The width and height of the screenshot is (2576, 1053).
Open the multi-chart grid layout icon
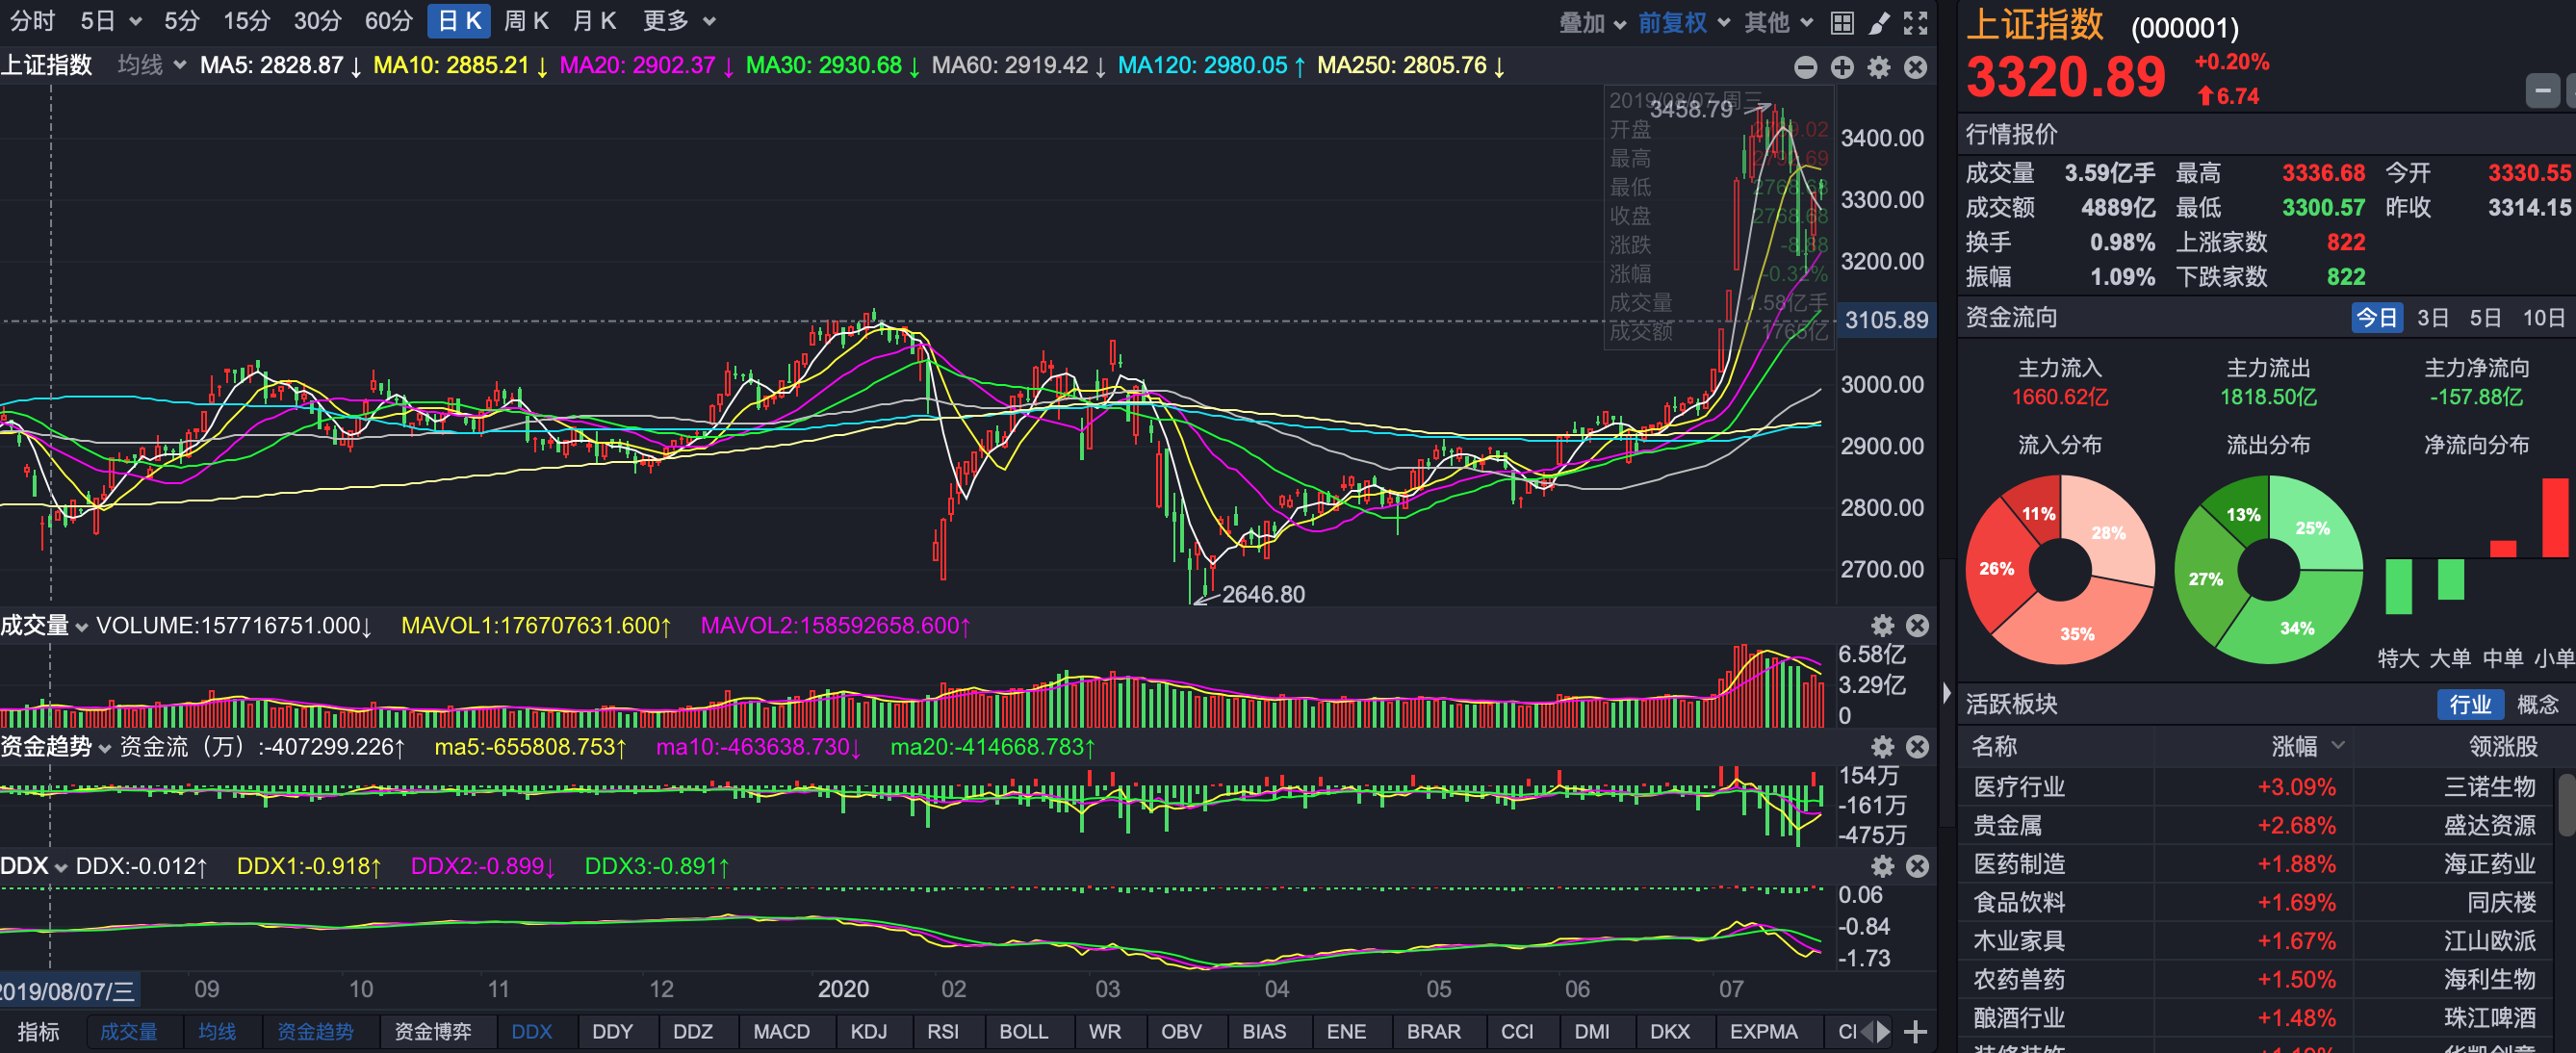click(x=1842, y=22)
